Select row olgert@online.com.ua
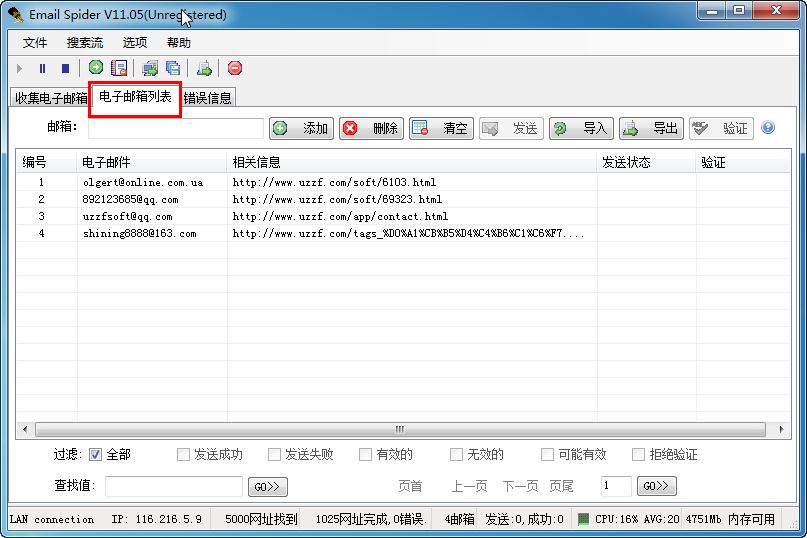The width and height of the screenshot is (807, 538). coord(404,182)
